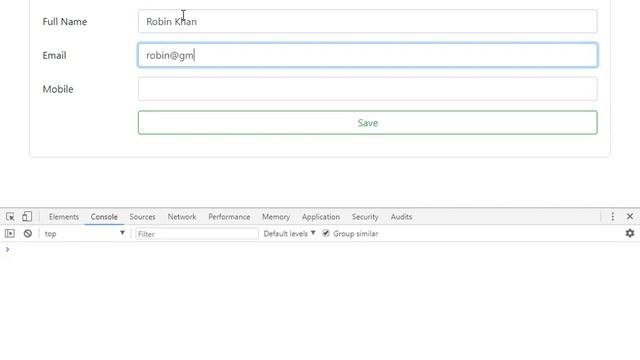Toggle the device toolbar icon
Image resolution: width=640 pixels, height=360 pixels.
(x=27, y=216)
